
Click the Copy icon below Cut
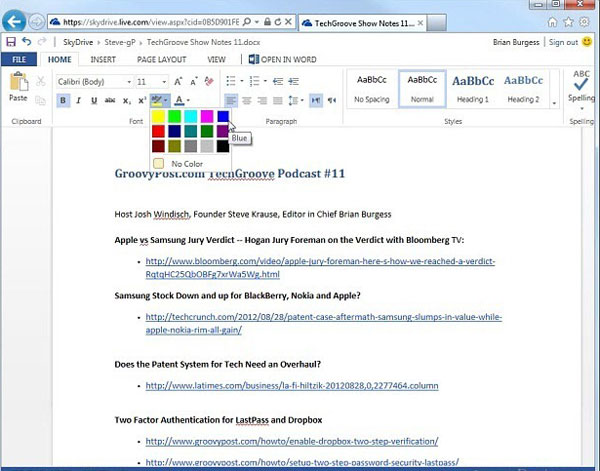pos(41,100)
